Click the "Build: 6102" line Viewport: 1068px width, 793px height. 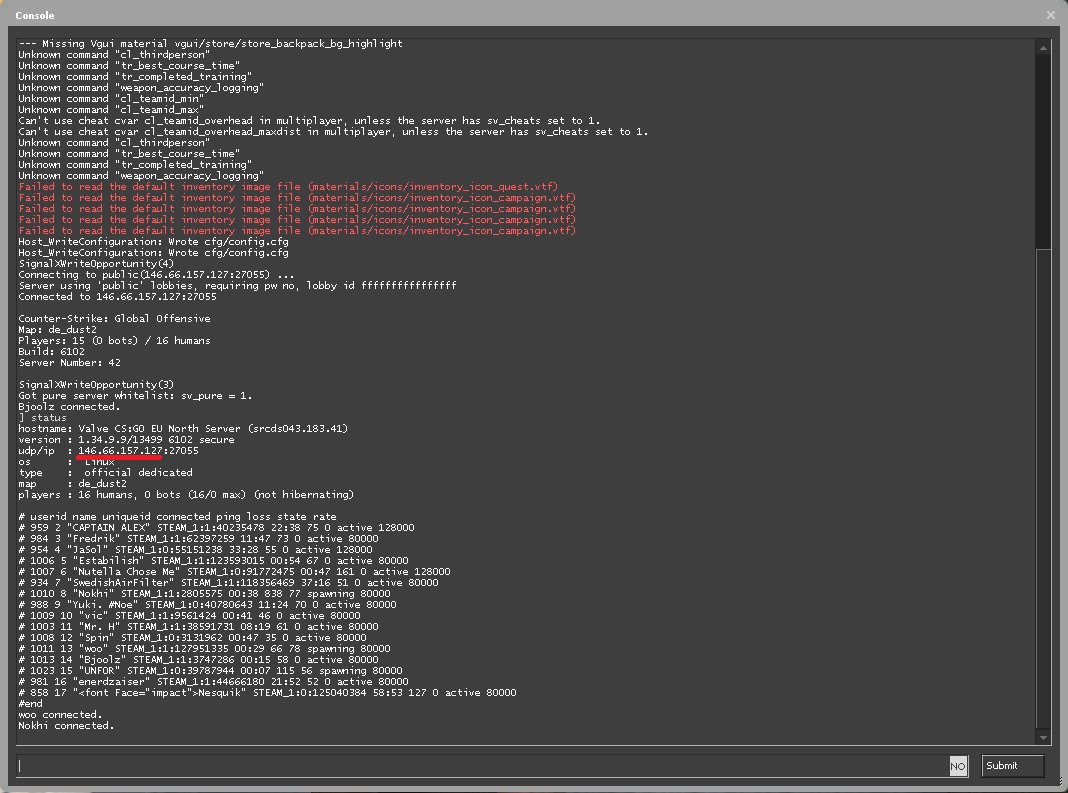coord(52,352)
